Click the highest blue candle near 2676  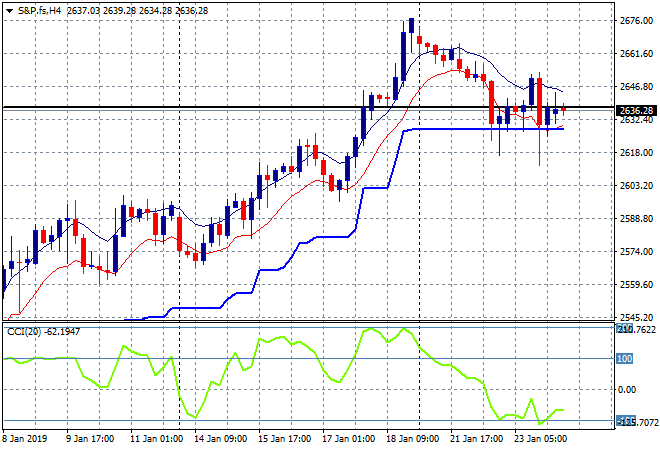[x=411, y=26]
